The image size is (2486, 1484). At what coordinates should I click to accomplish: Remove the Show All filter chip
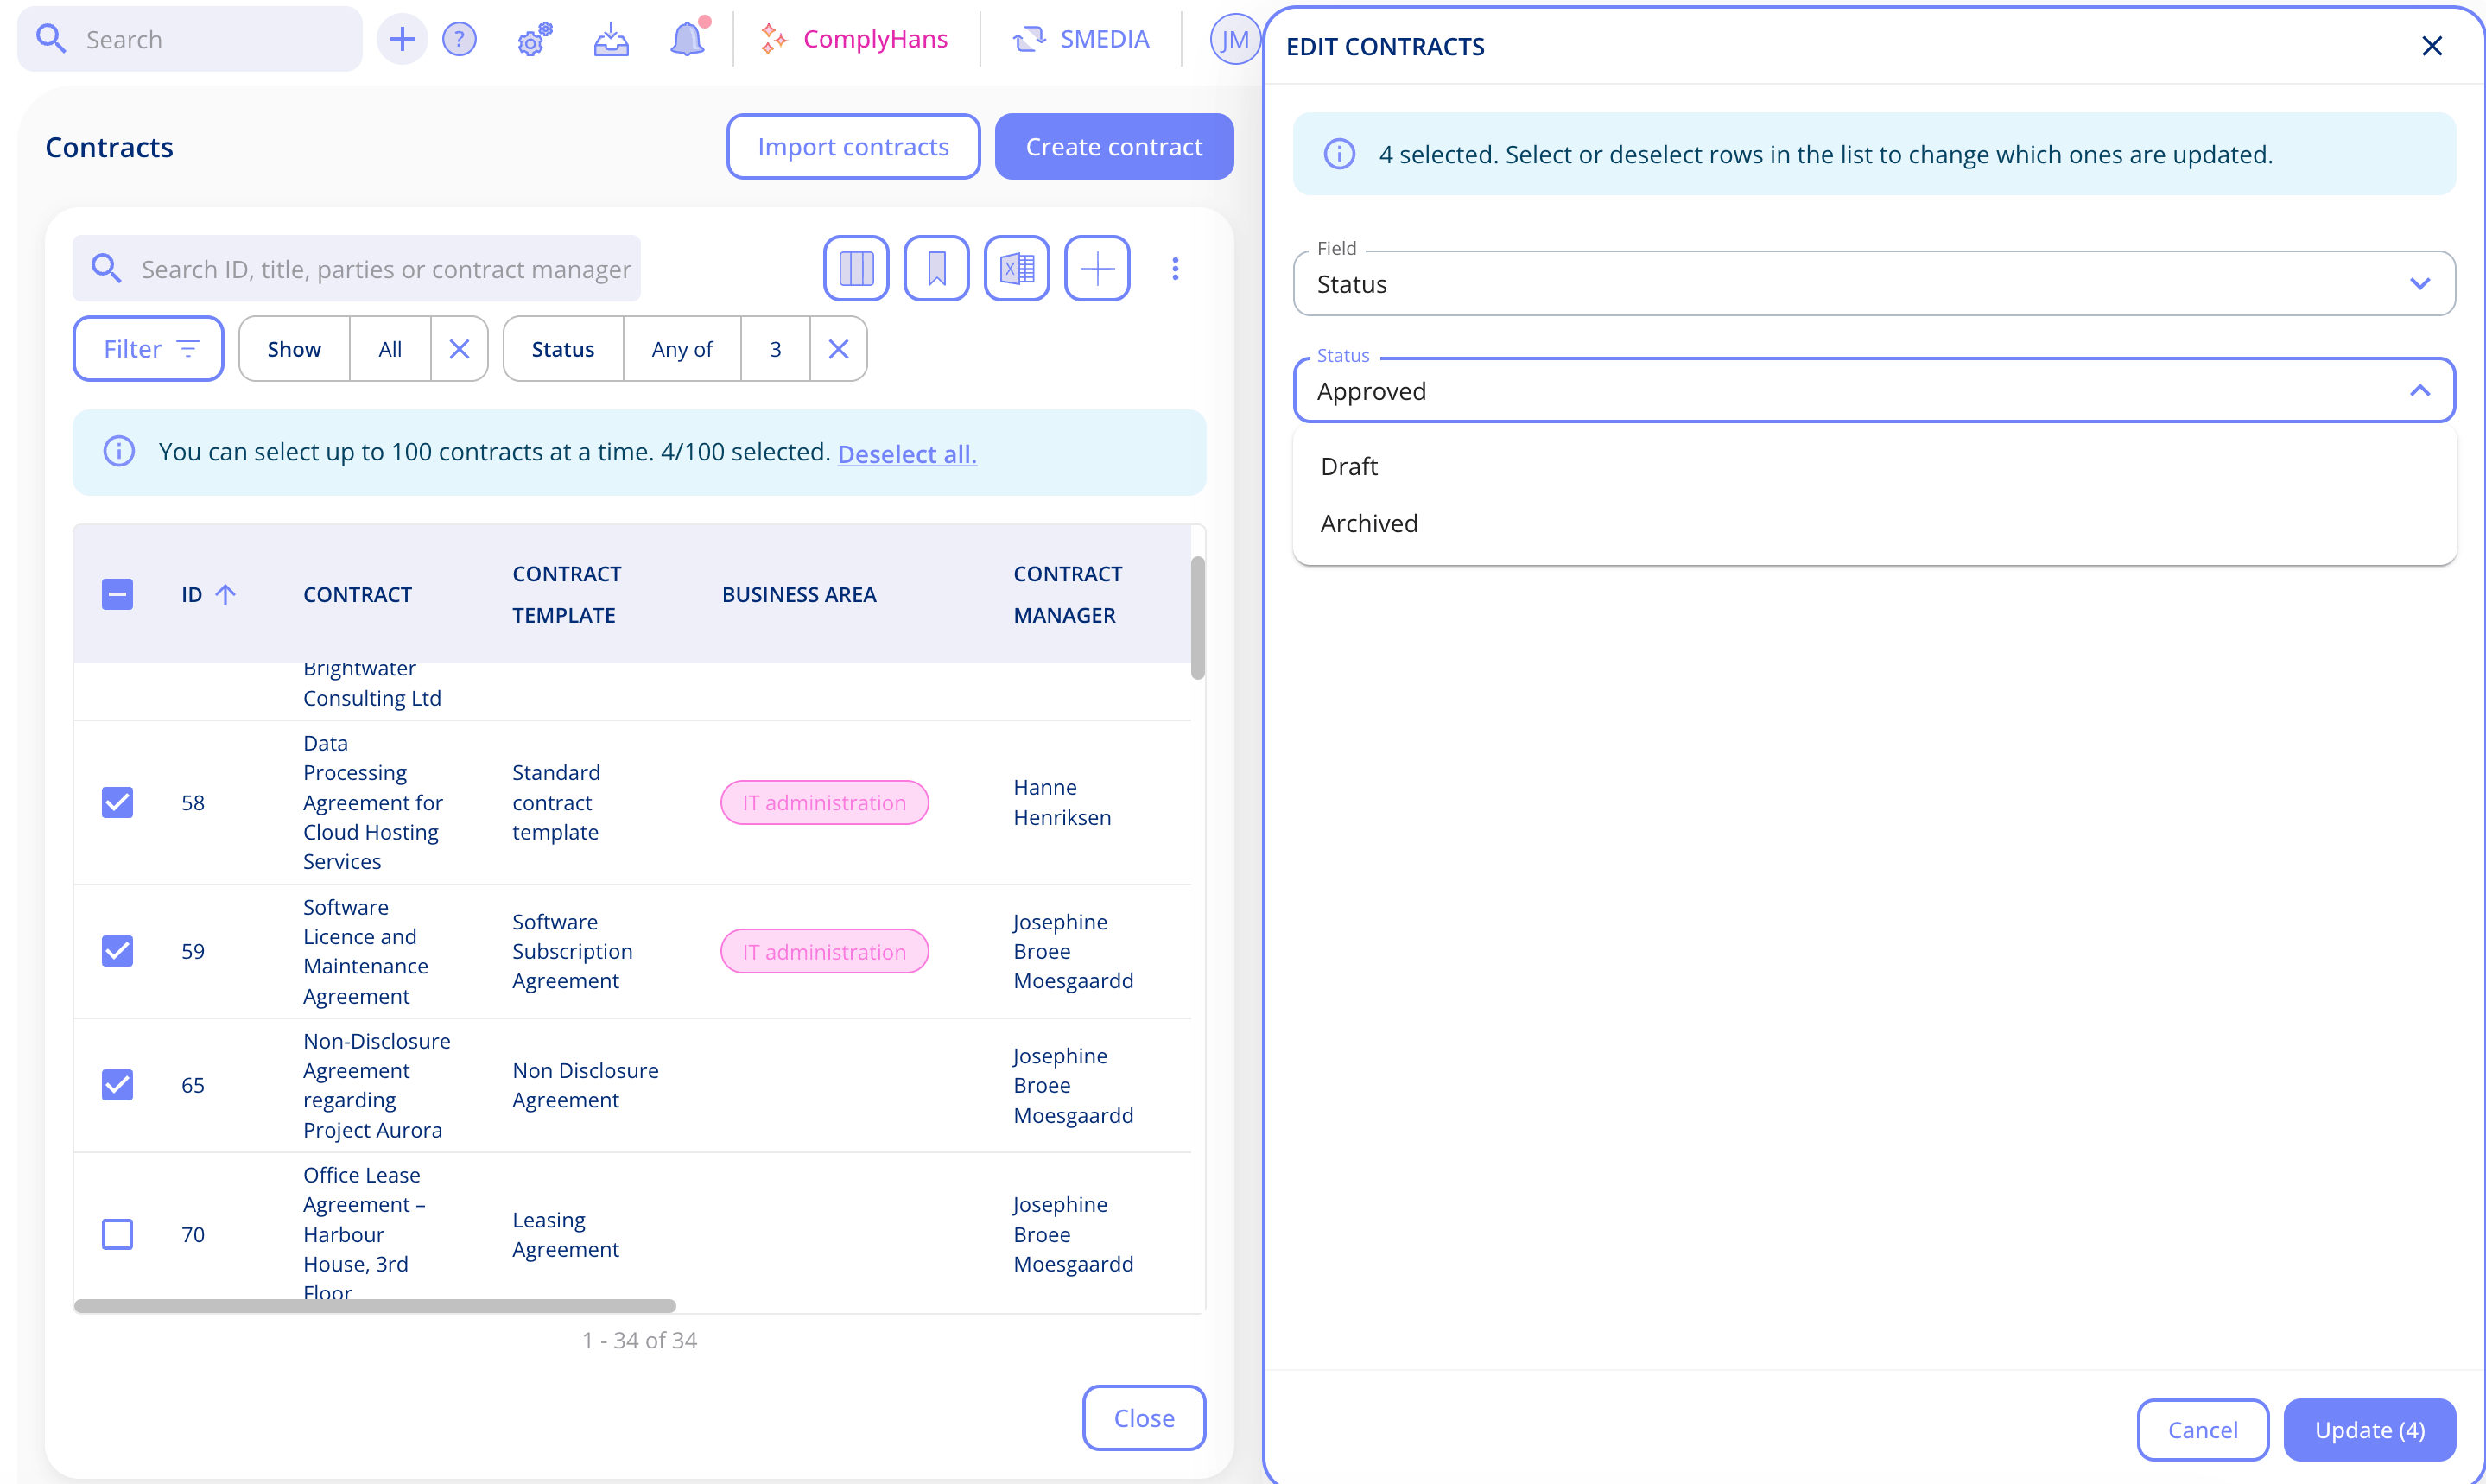tap(459, 349)
